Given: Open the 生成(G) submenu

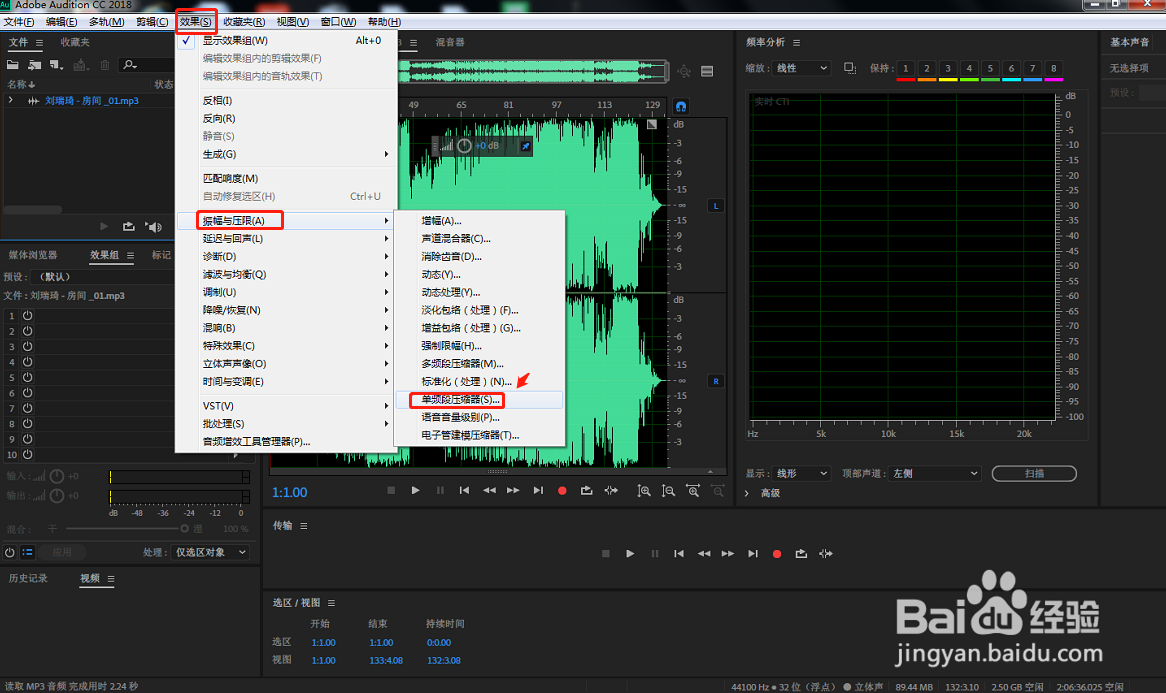Looking at the screenshot, I should 286,155.
